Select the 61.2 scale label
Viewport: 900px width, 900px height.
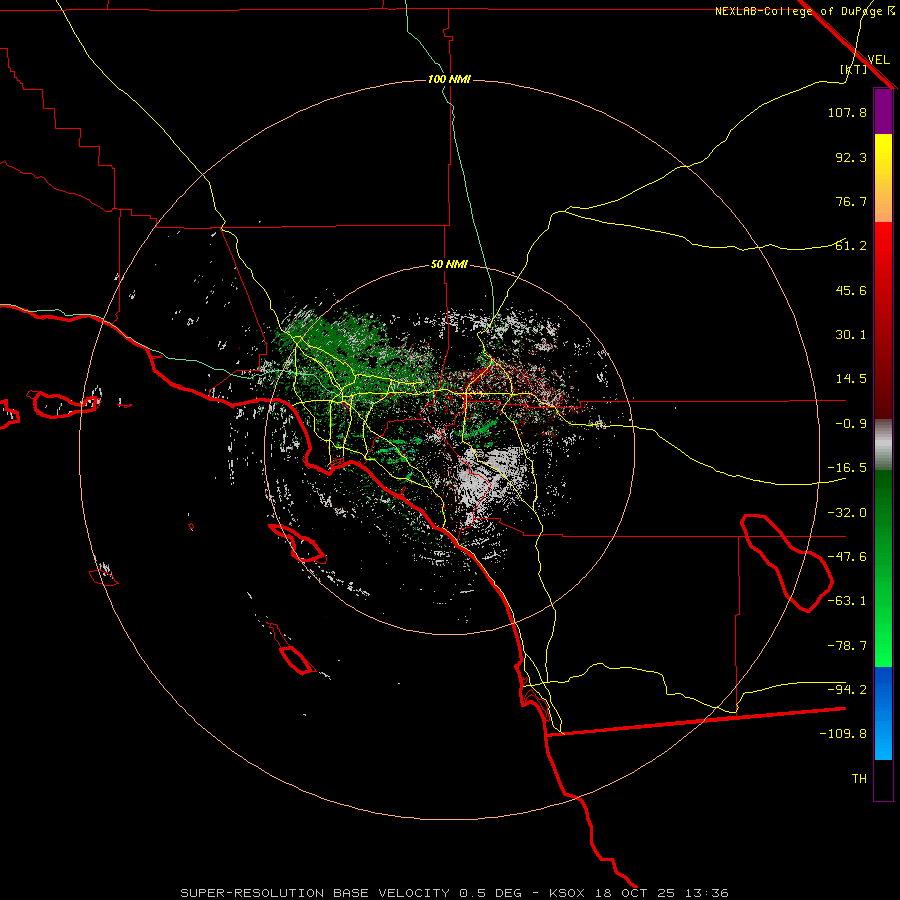(x=851, y=246)
